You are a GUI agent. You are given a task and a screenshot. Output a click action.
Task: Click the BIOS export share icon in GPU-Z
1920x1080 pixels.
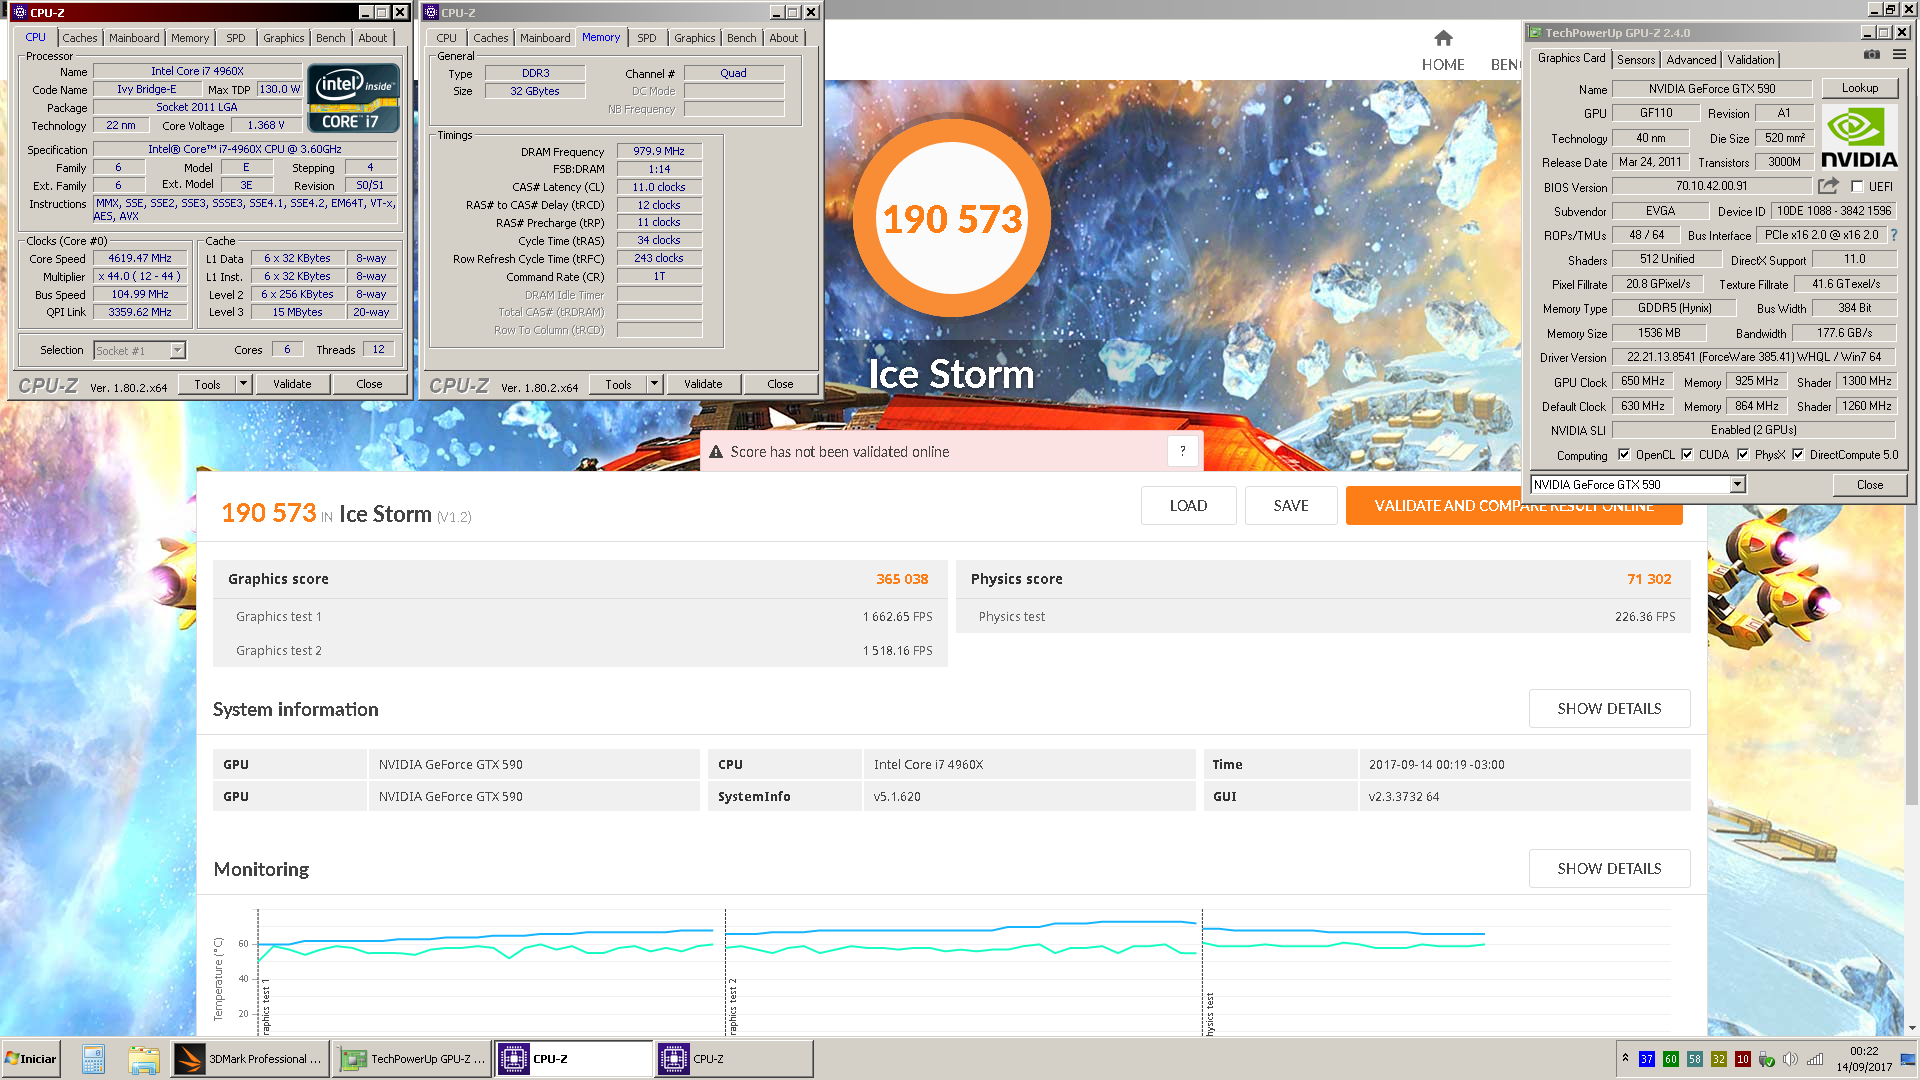click(x=1829, y=186)
